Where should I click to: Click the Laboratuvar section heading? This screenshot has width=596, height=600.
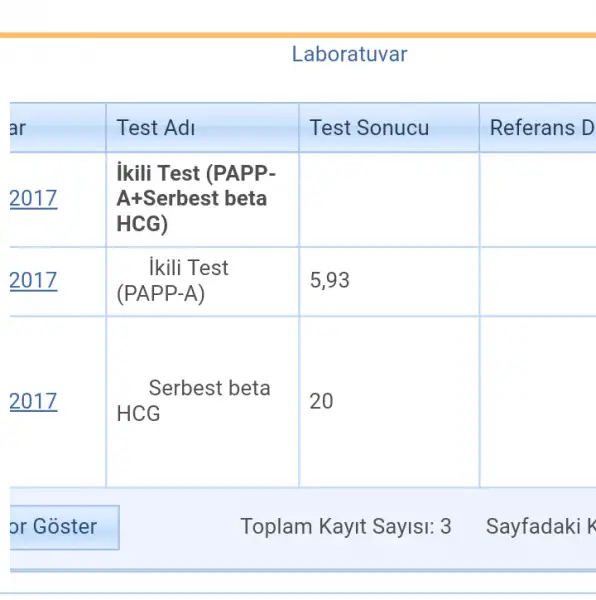coord(349,54)
